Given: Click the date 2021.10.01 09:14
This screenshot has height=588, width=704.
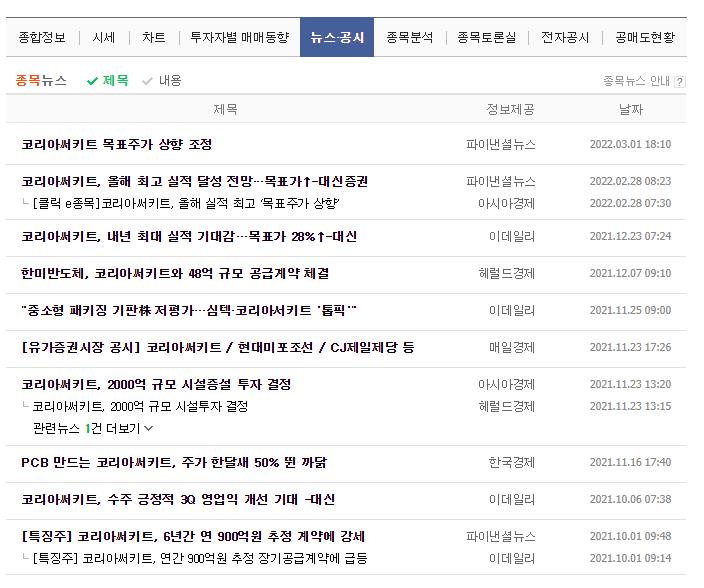Looking at the screenshot, I should [630, 558].
